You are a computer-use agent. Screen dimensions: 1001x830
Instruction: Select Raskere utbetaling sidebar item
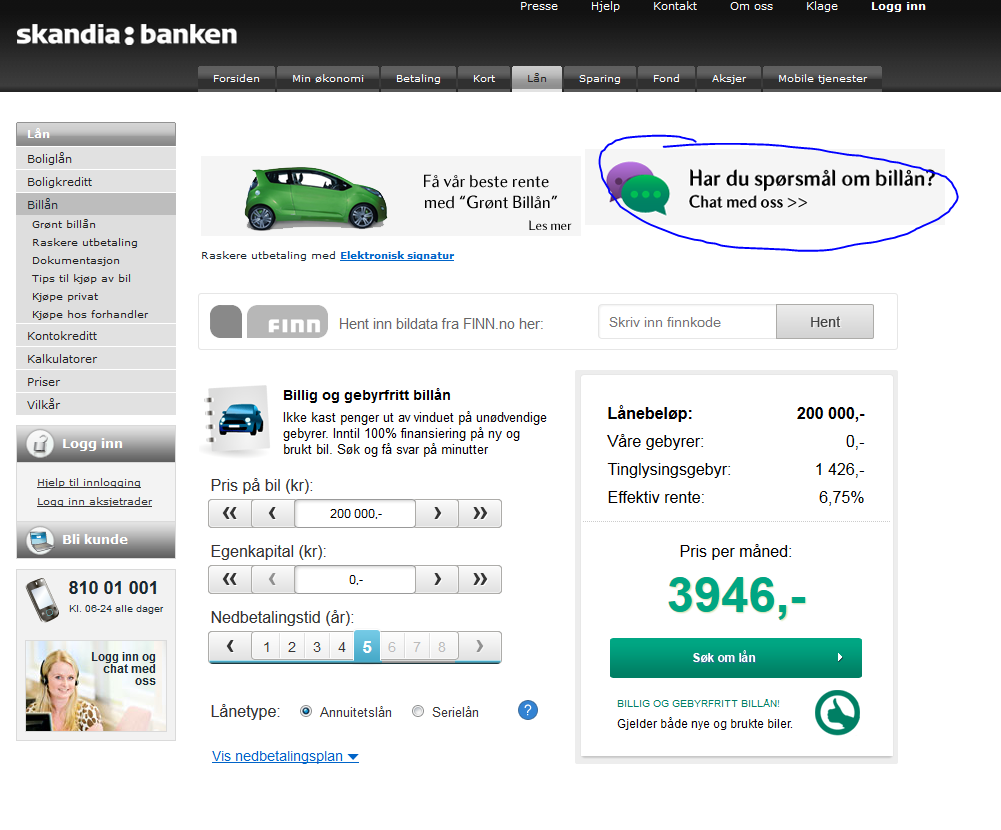85,243
